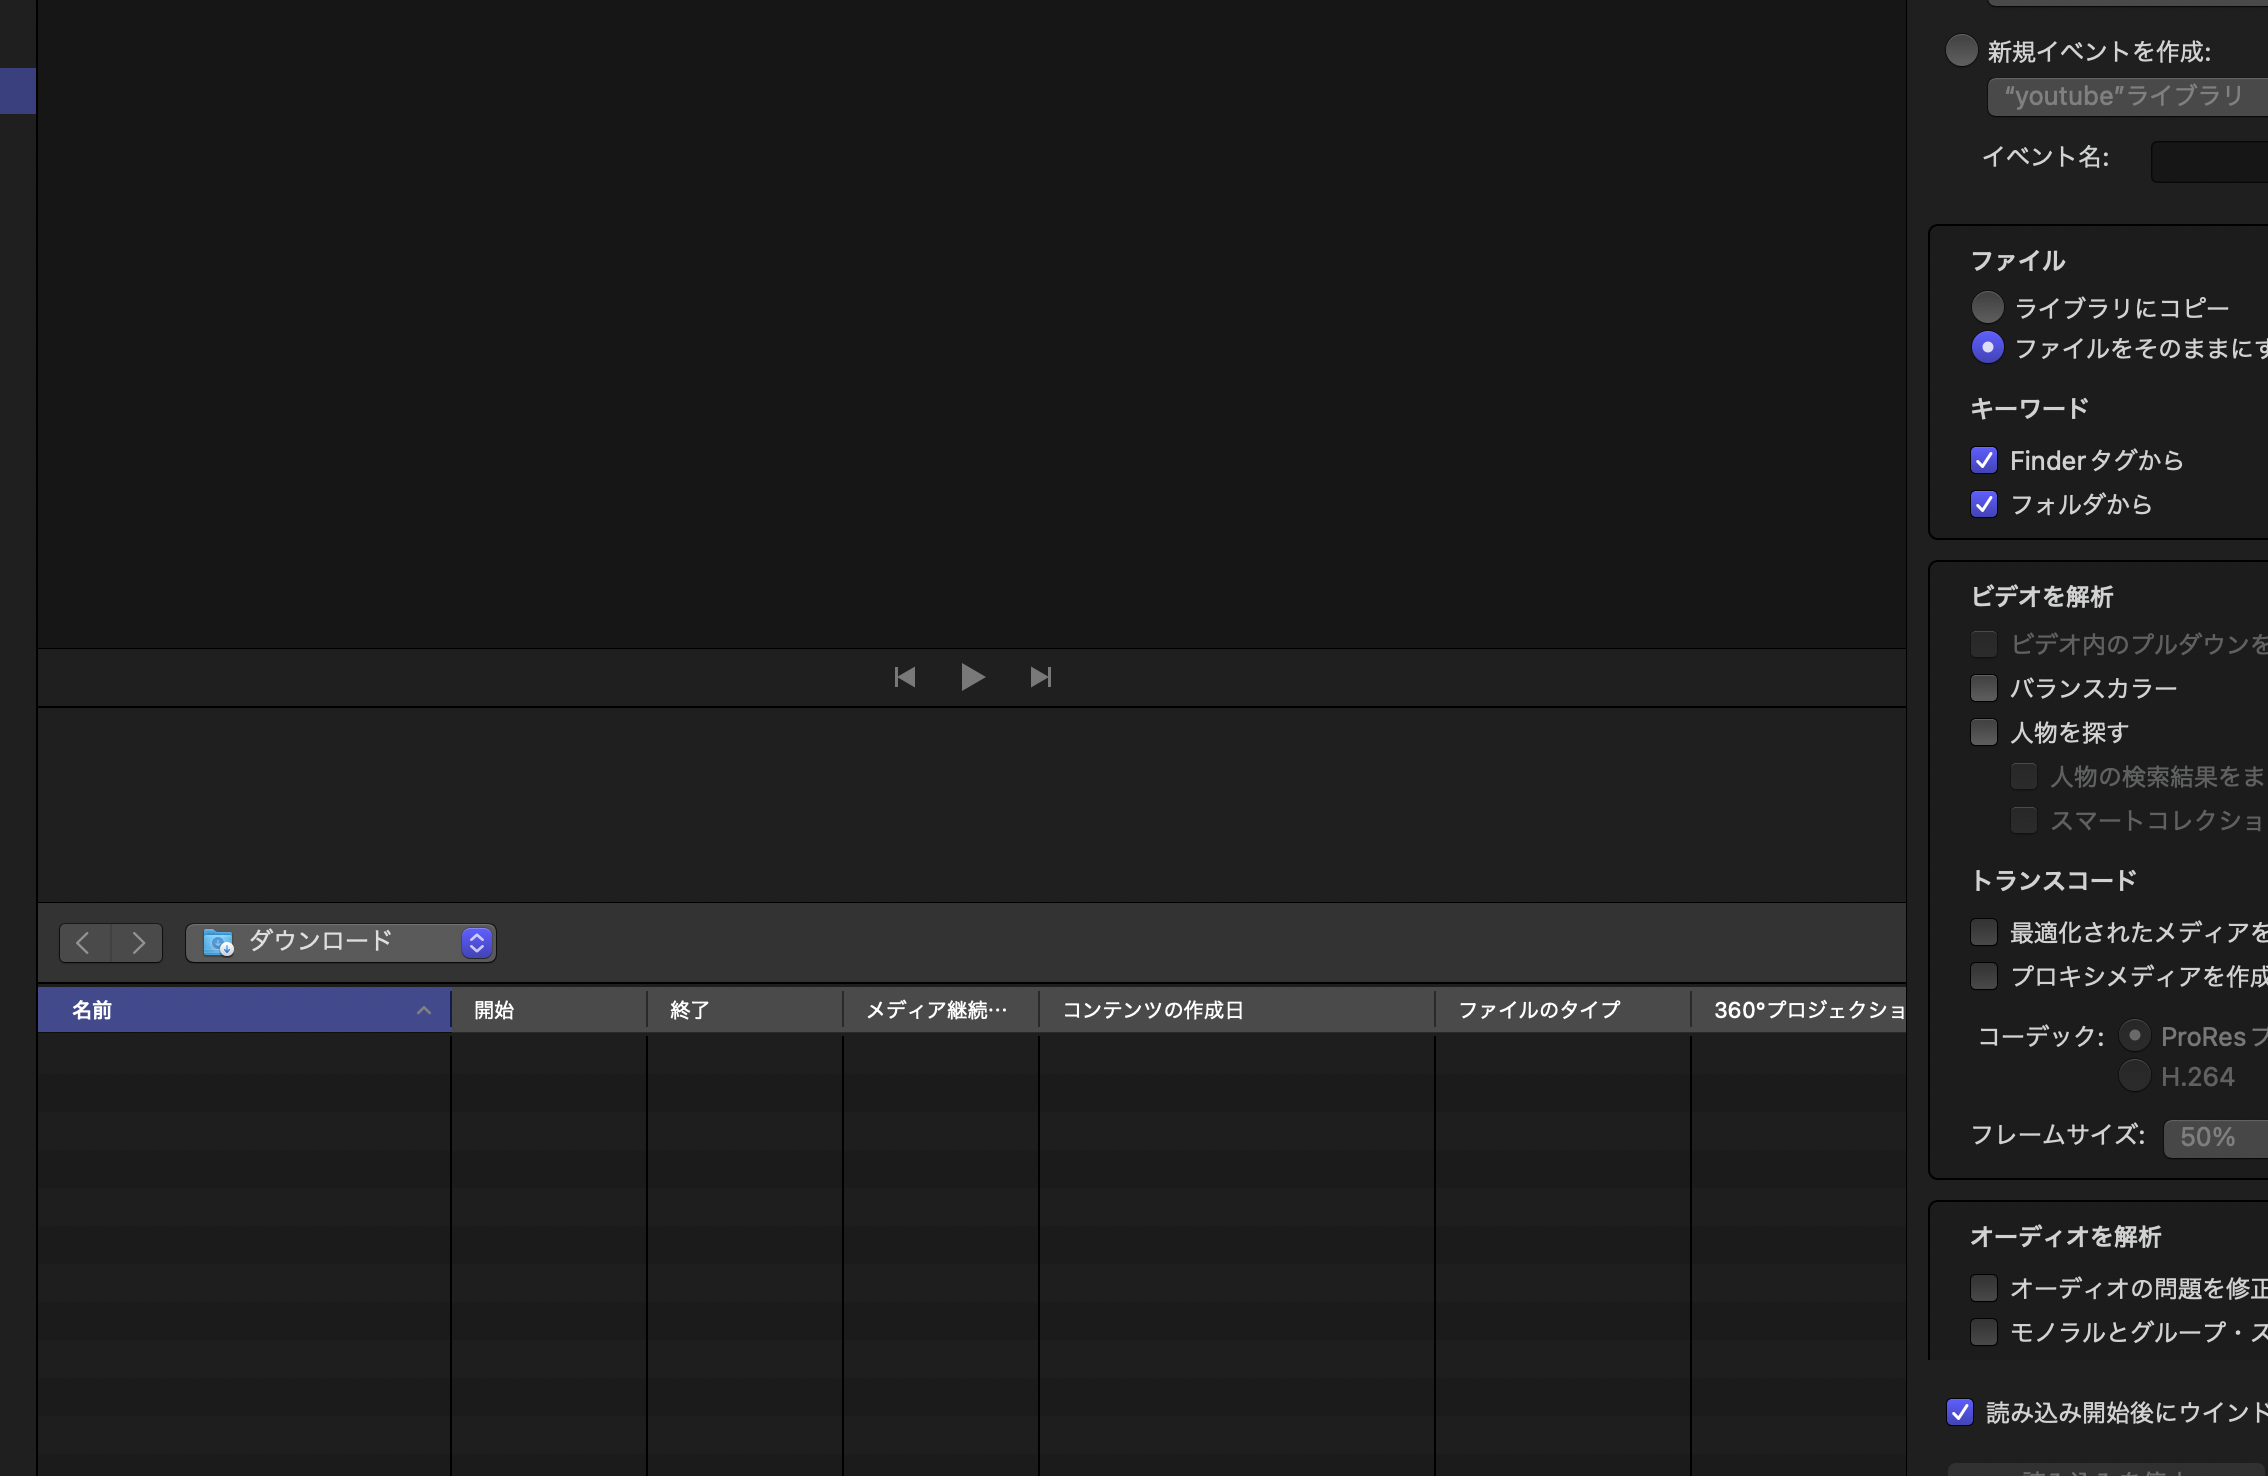Enable 人物を探す checkbox
This screenshot has width=2268, height=1476.
[1984, 732]
